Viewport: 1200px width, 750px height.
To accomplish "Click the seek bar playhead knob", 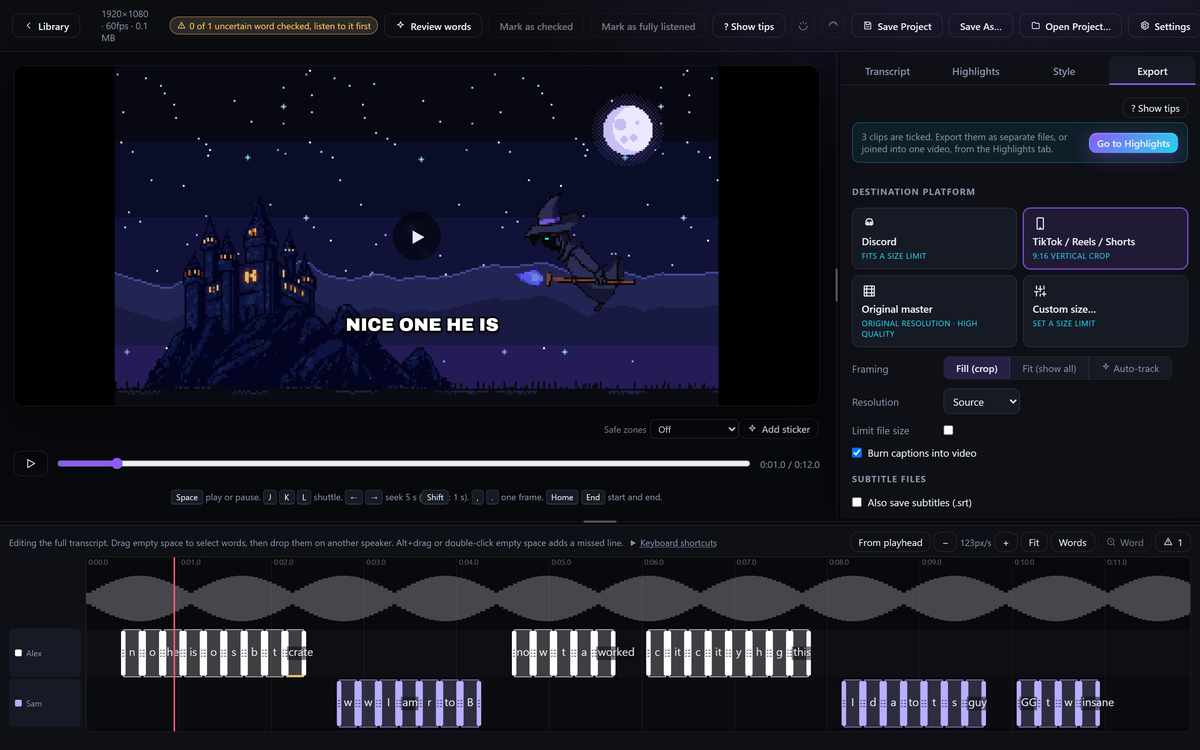I will (117, 463).
